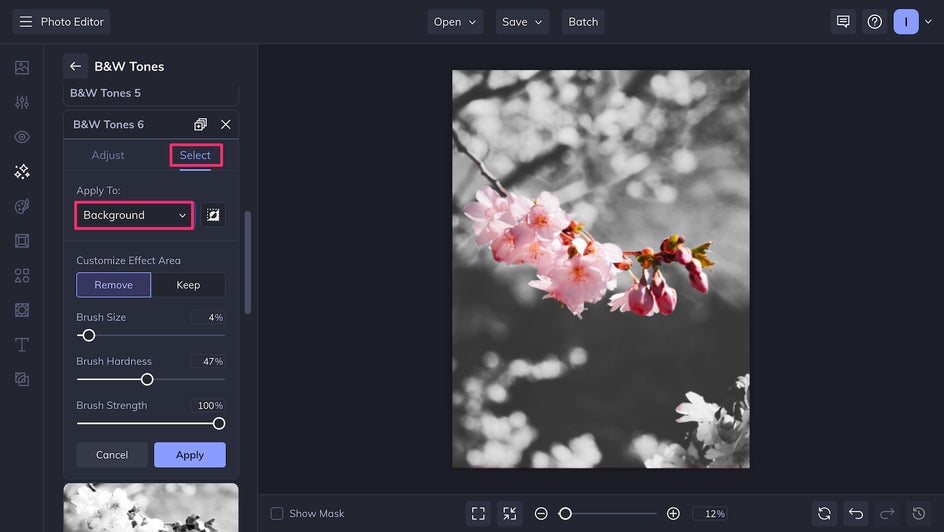The image size is (944, 532).
Task: Open the Open dropdown menu
Action: [455, 22]
